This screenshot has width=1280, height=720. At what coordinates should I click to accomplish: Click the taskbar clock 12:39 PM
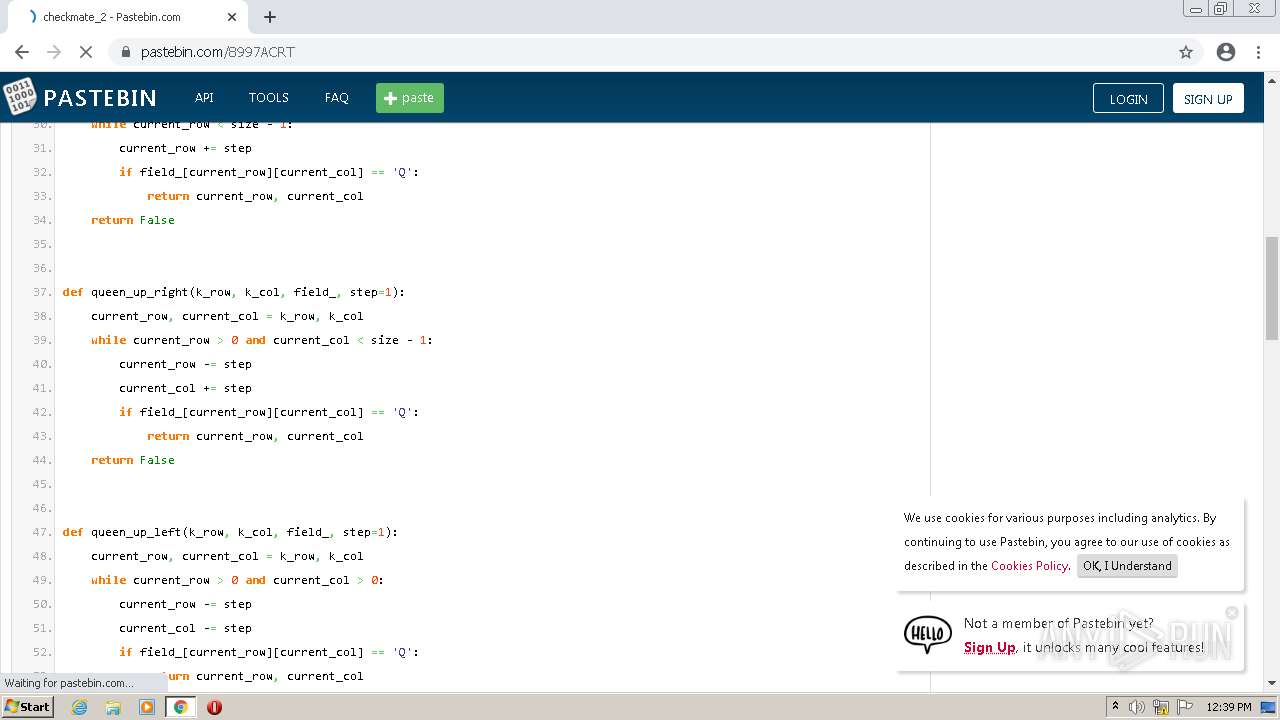tap(1229, 707)
